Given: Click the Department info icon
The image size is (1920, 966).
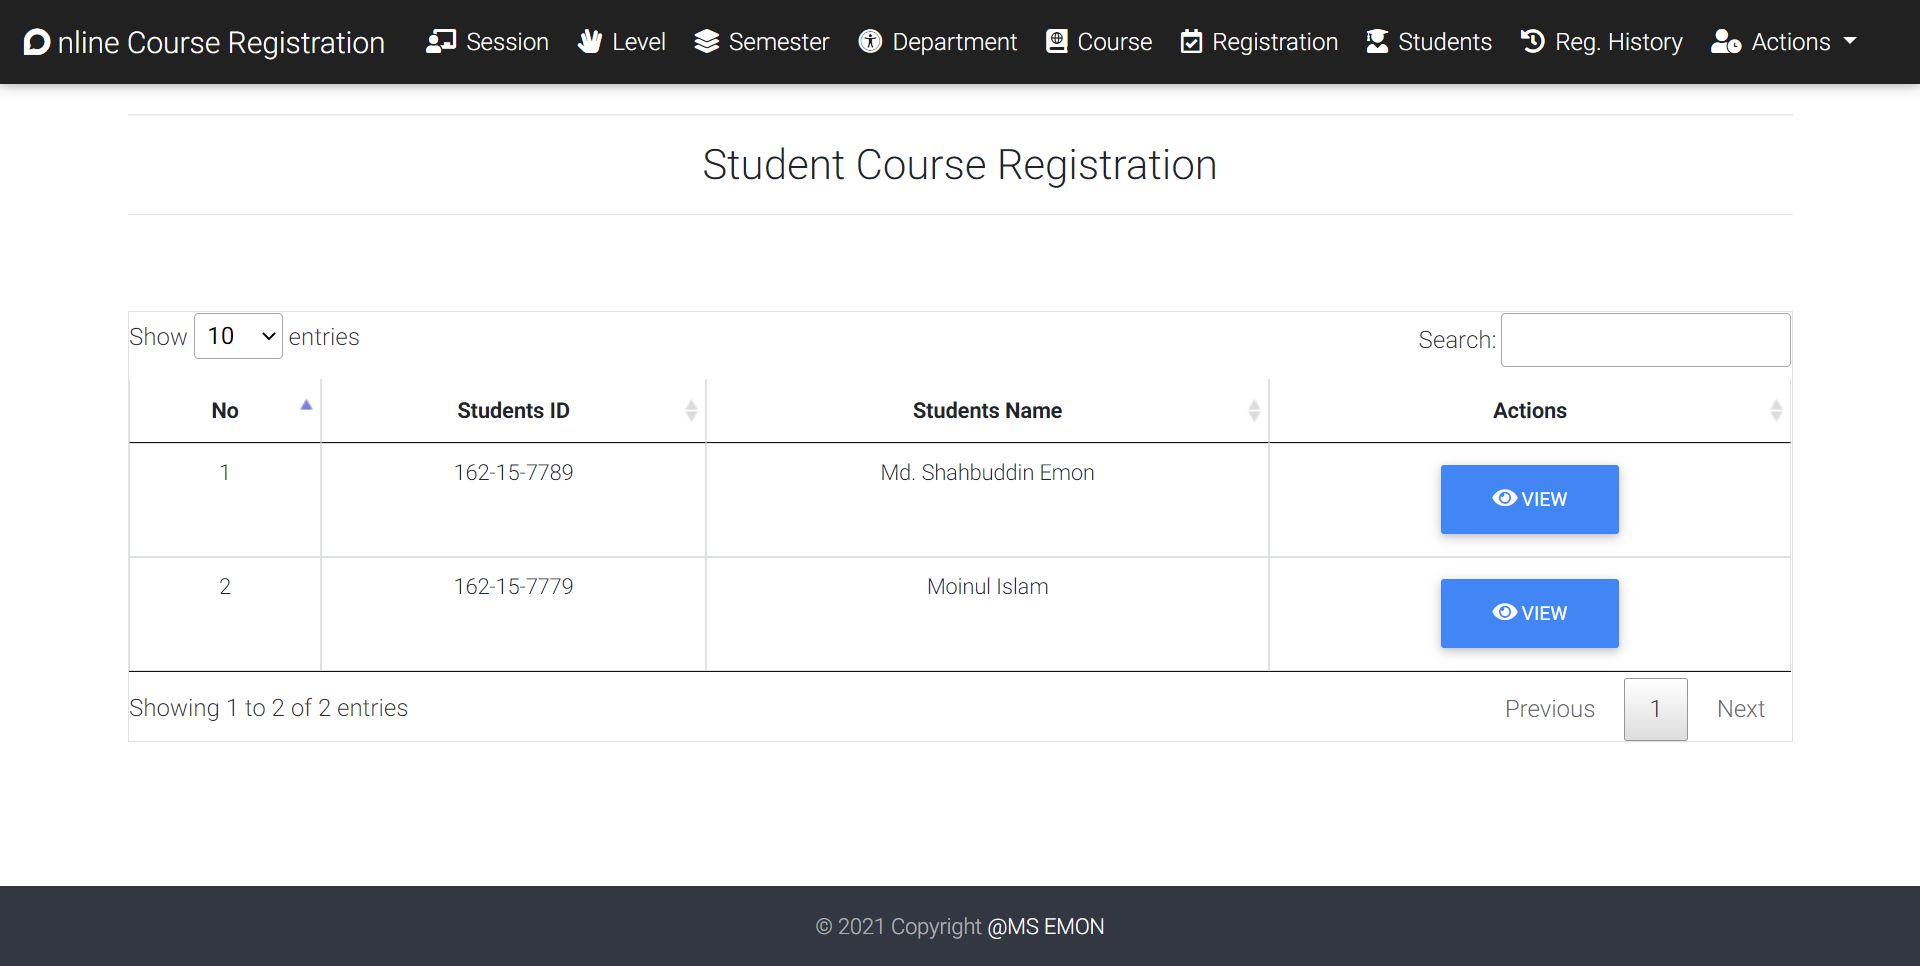Looking at the screenshot, I should click(x=870, y=42).
